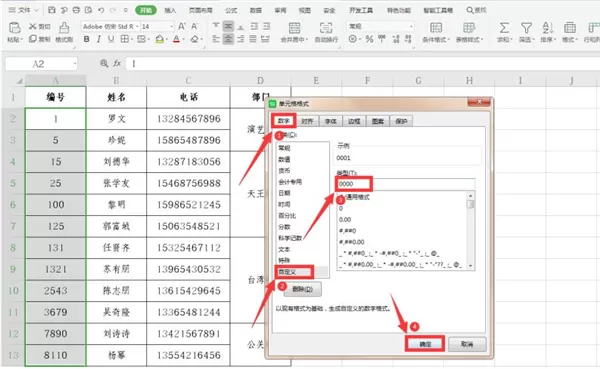Click the Sort (排序) A-Z icon

[x=548, y=28]
